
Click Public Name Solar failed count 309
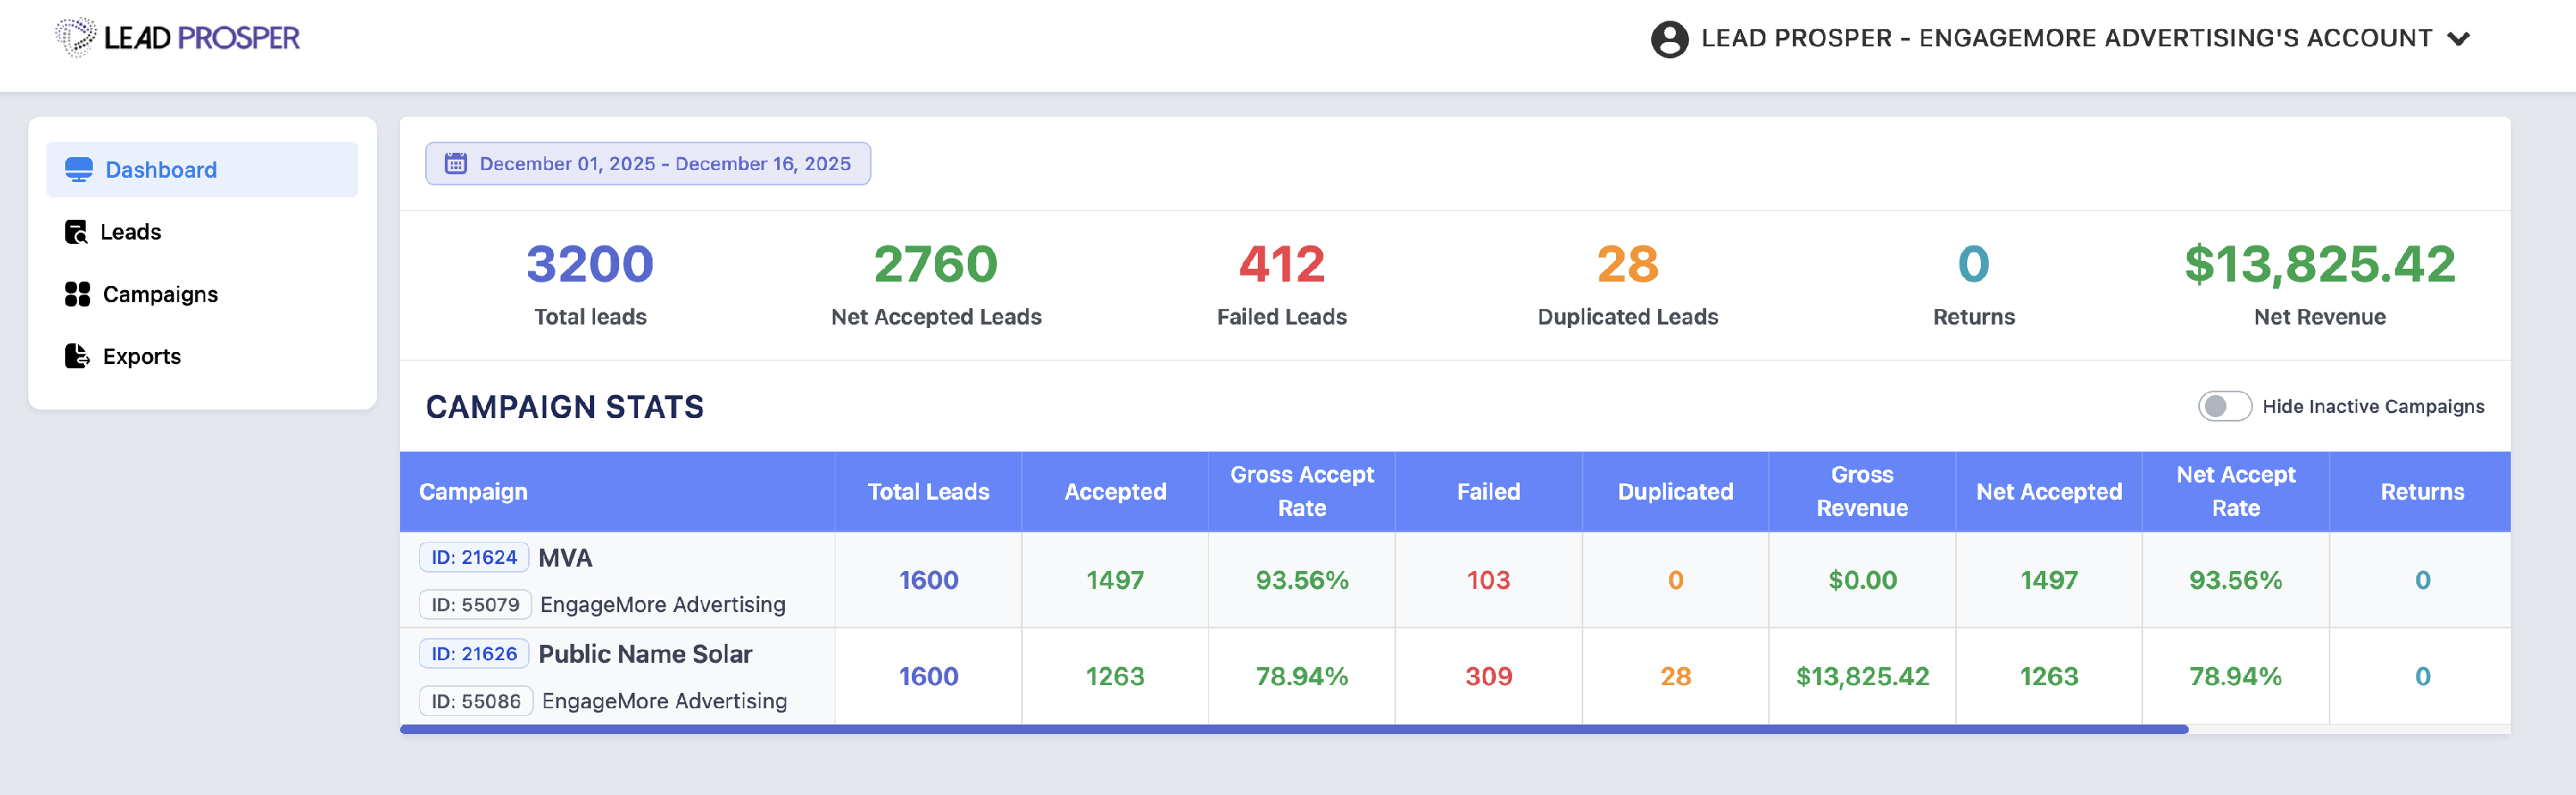point(1488,676)
